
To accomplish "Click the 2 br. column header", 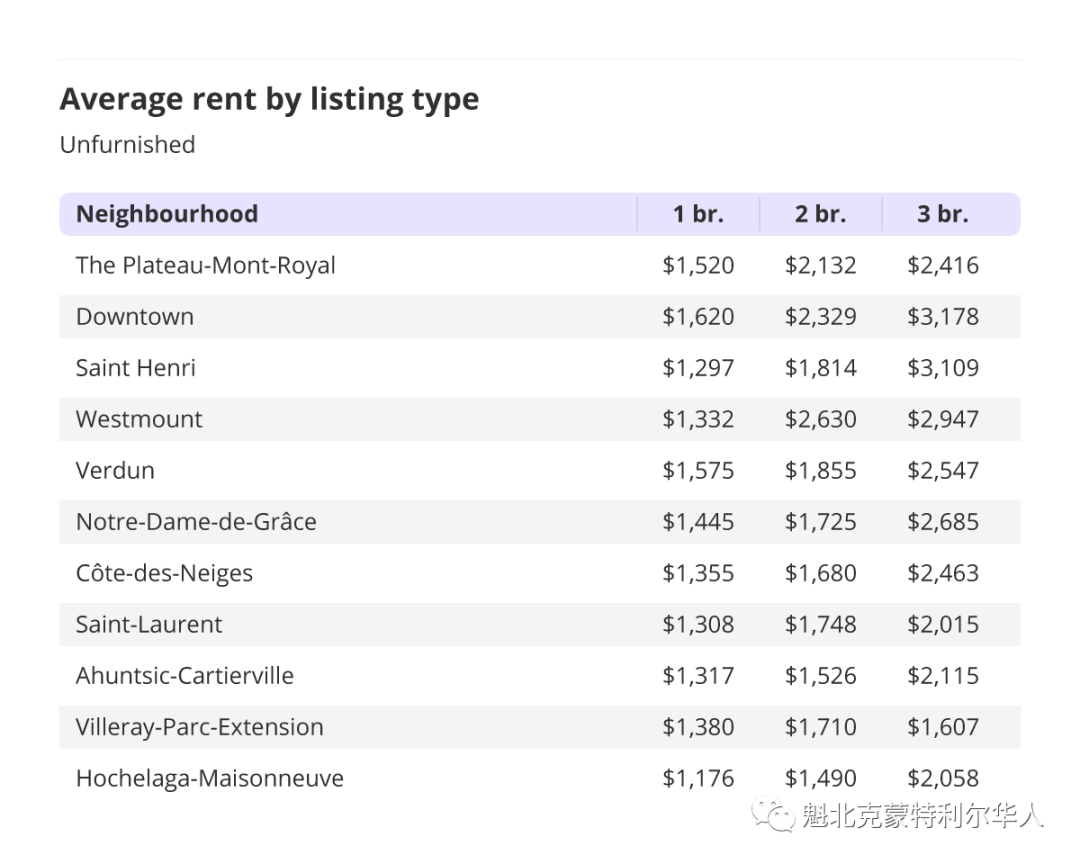I will coord(820,214).
